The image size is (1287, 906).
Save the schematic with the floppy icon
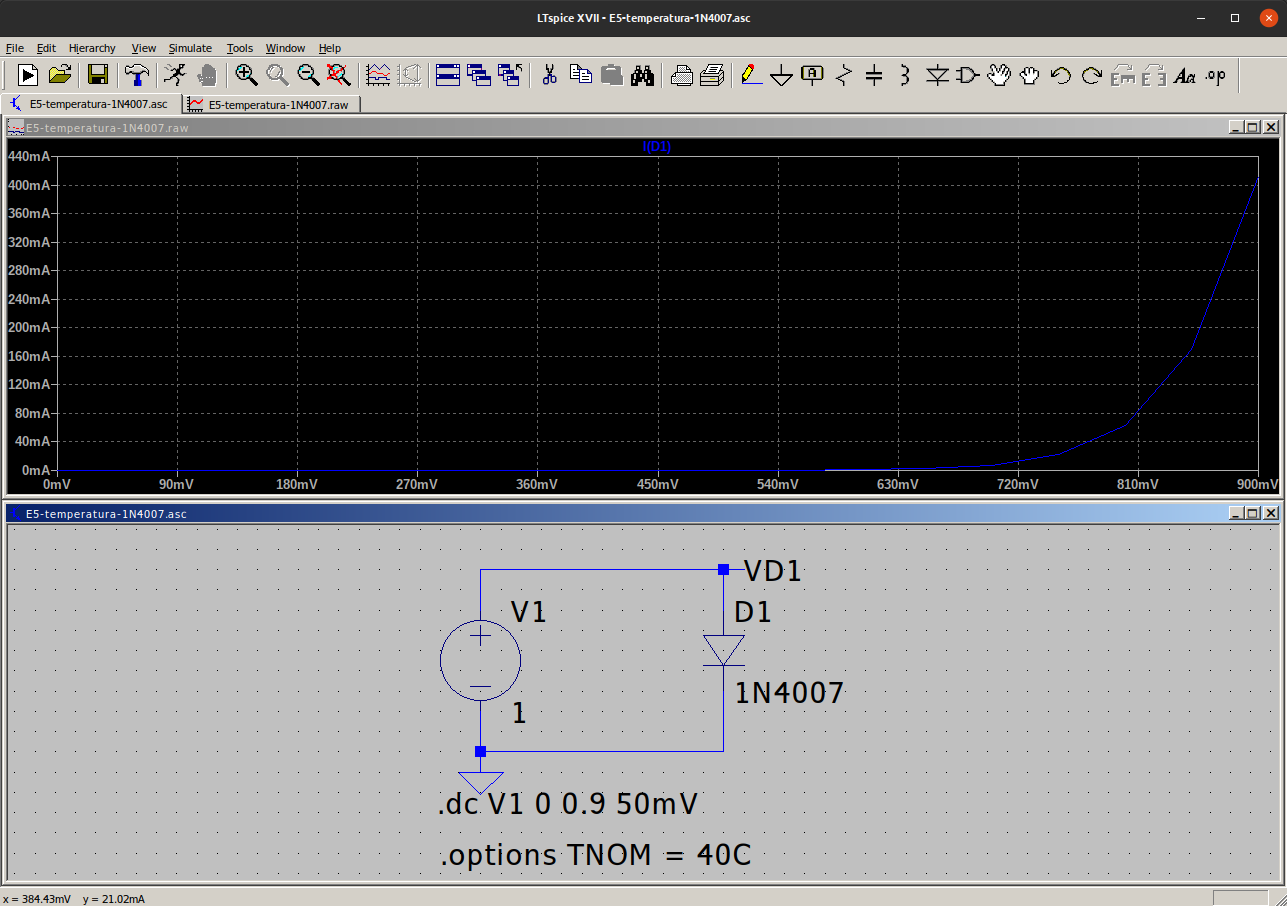[x=97, y=74]
